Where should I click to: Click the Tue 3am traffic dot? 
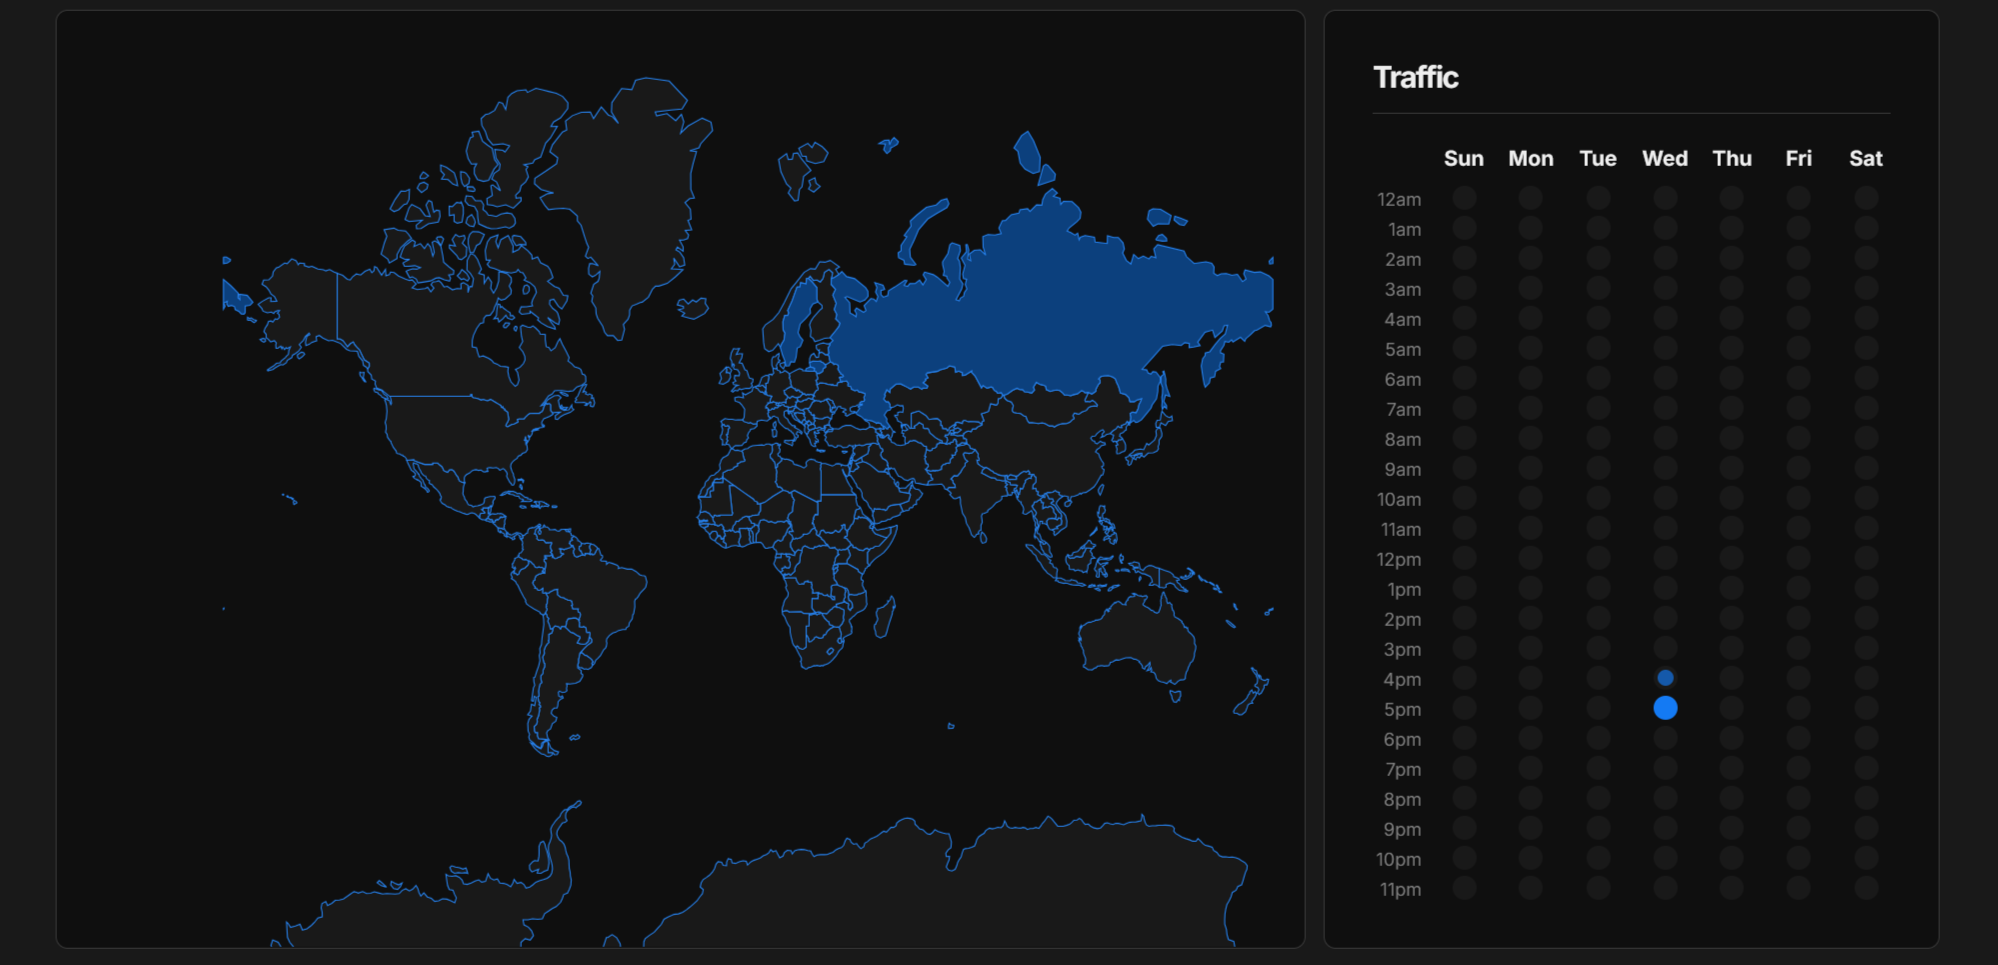tap(1598, 288)
